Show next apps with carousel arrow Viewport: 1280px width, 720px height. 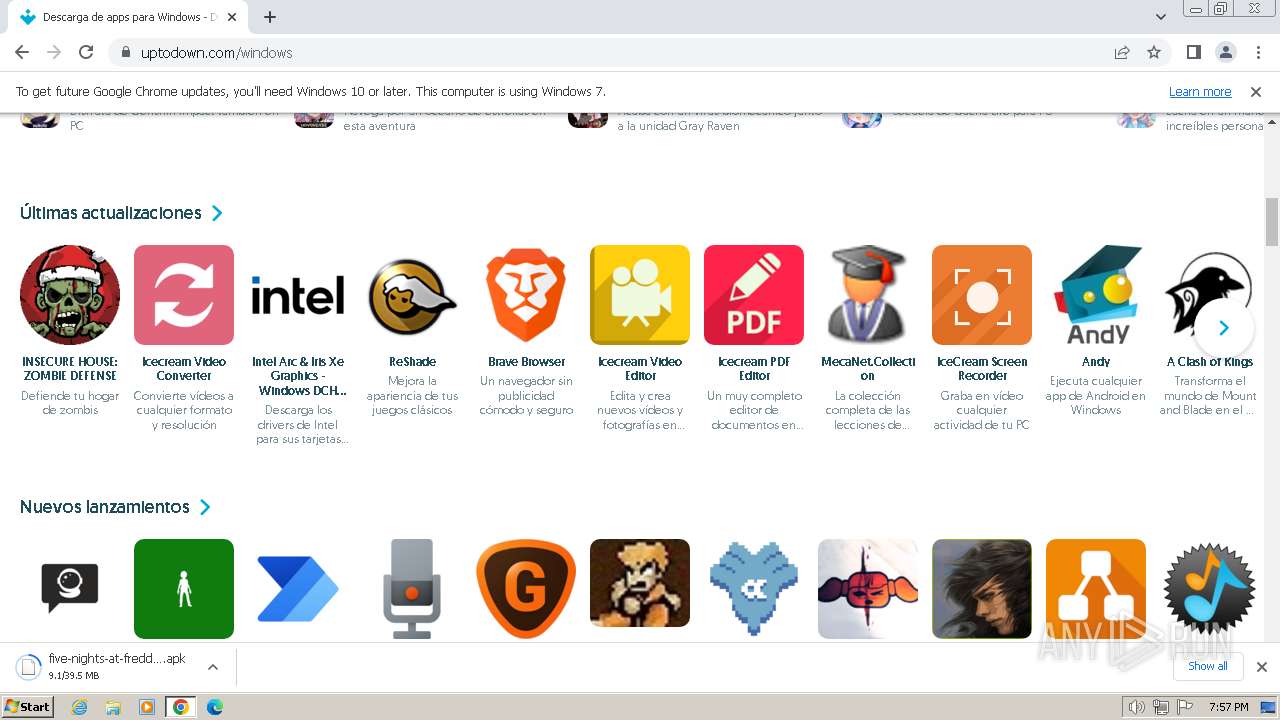pos(1223,328)
